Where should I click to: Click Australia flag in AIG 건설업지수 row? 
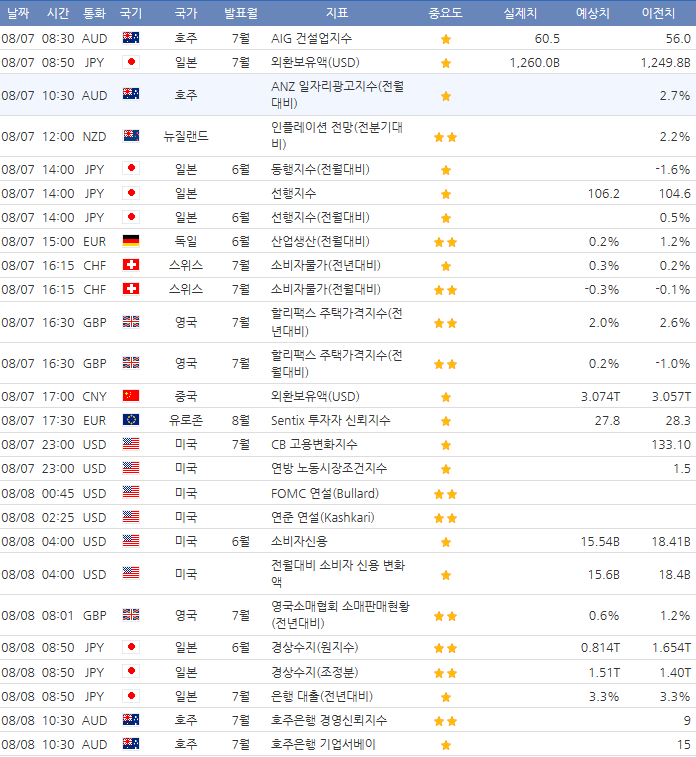[x=131, y=38]
